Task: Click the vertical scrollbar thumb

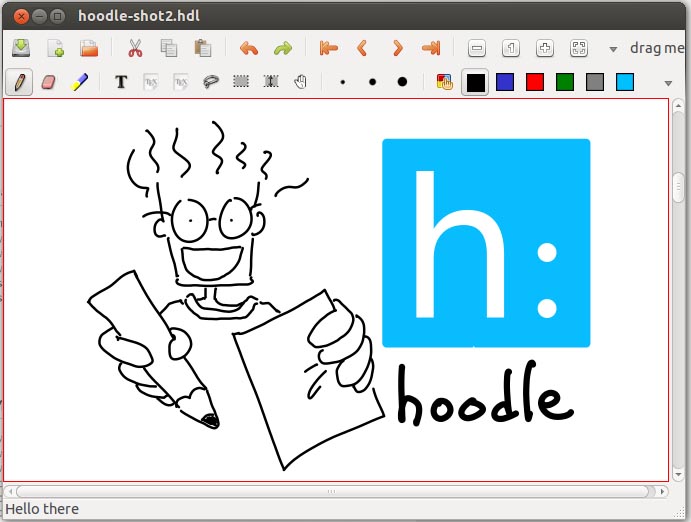Action: pos(679,188)
